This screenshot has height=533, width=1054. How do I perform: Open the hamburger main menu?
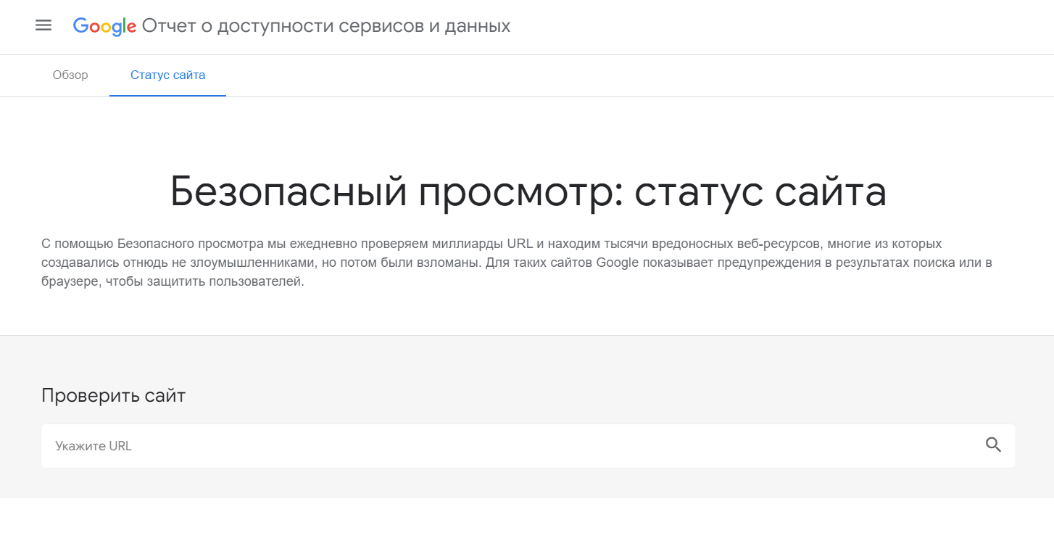click(x=44, y=26)
